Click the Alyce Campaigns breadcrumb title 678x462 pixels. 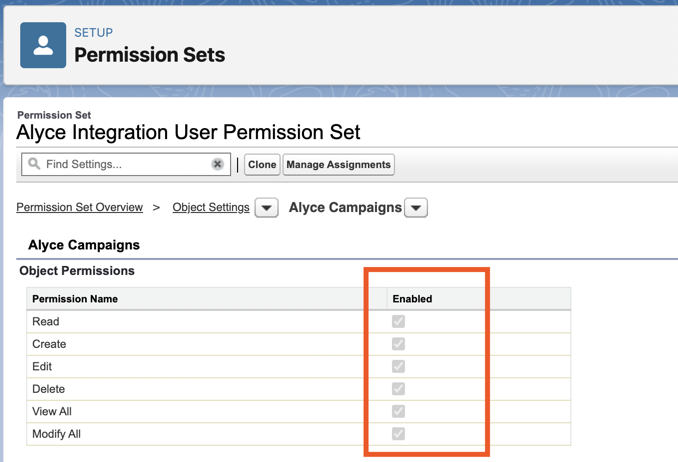[x=345, y=208]
